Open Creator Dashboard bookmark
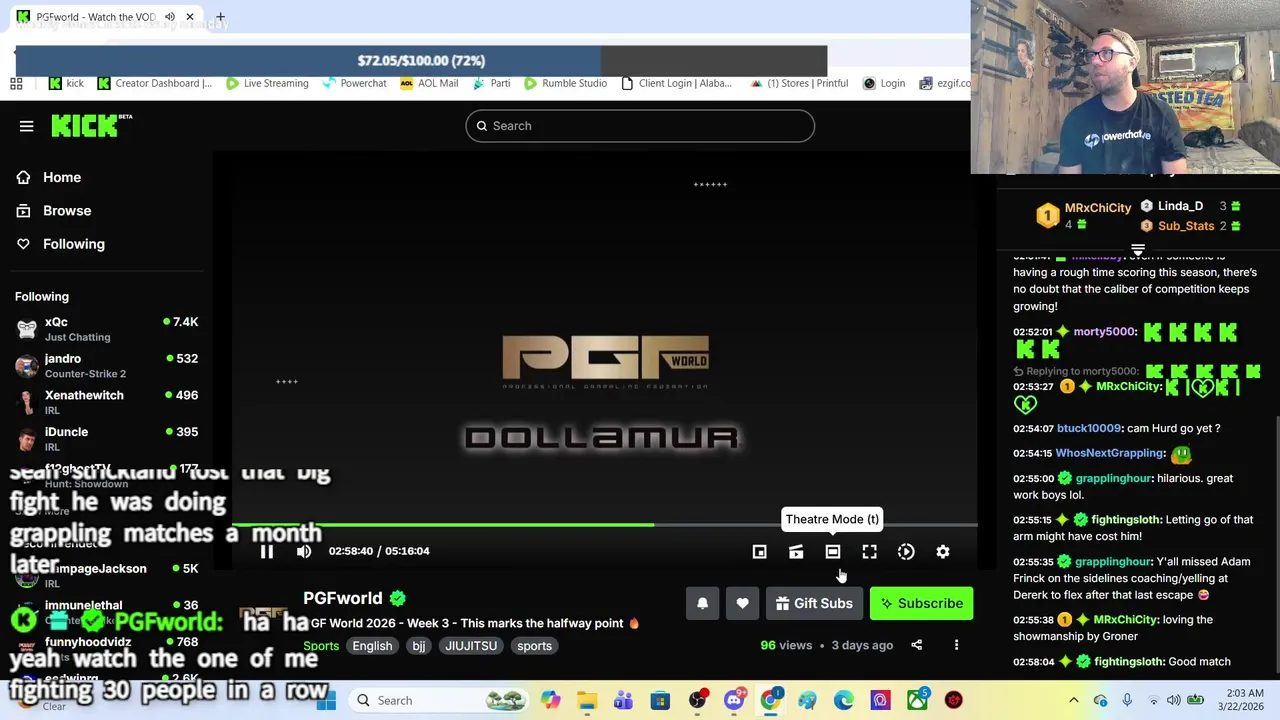Viewport: 1280px width, 720px height. pos(154,84)
